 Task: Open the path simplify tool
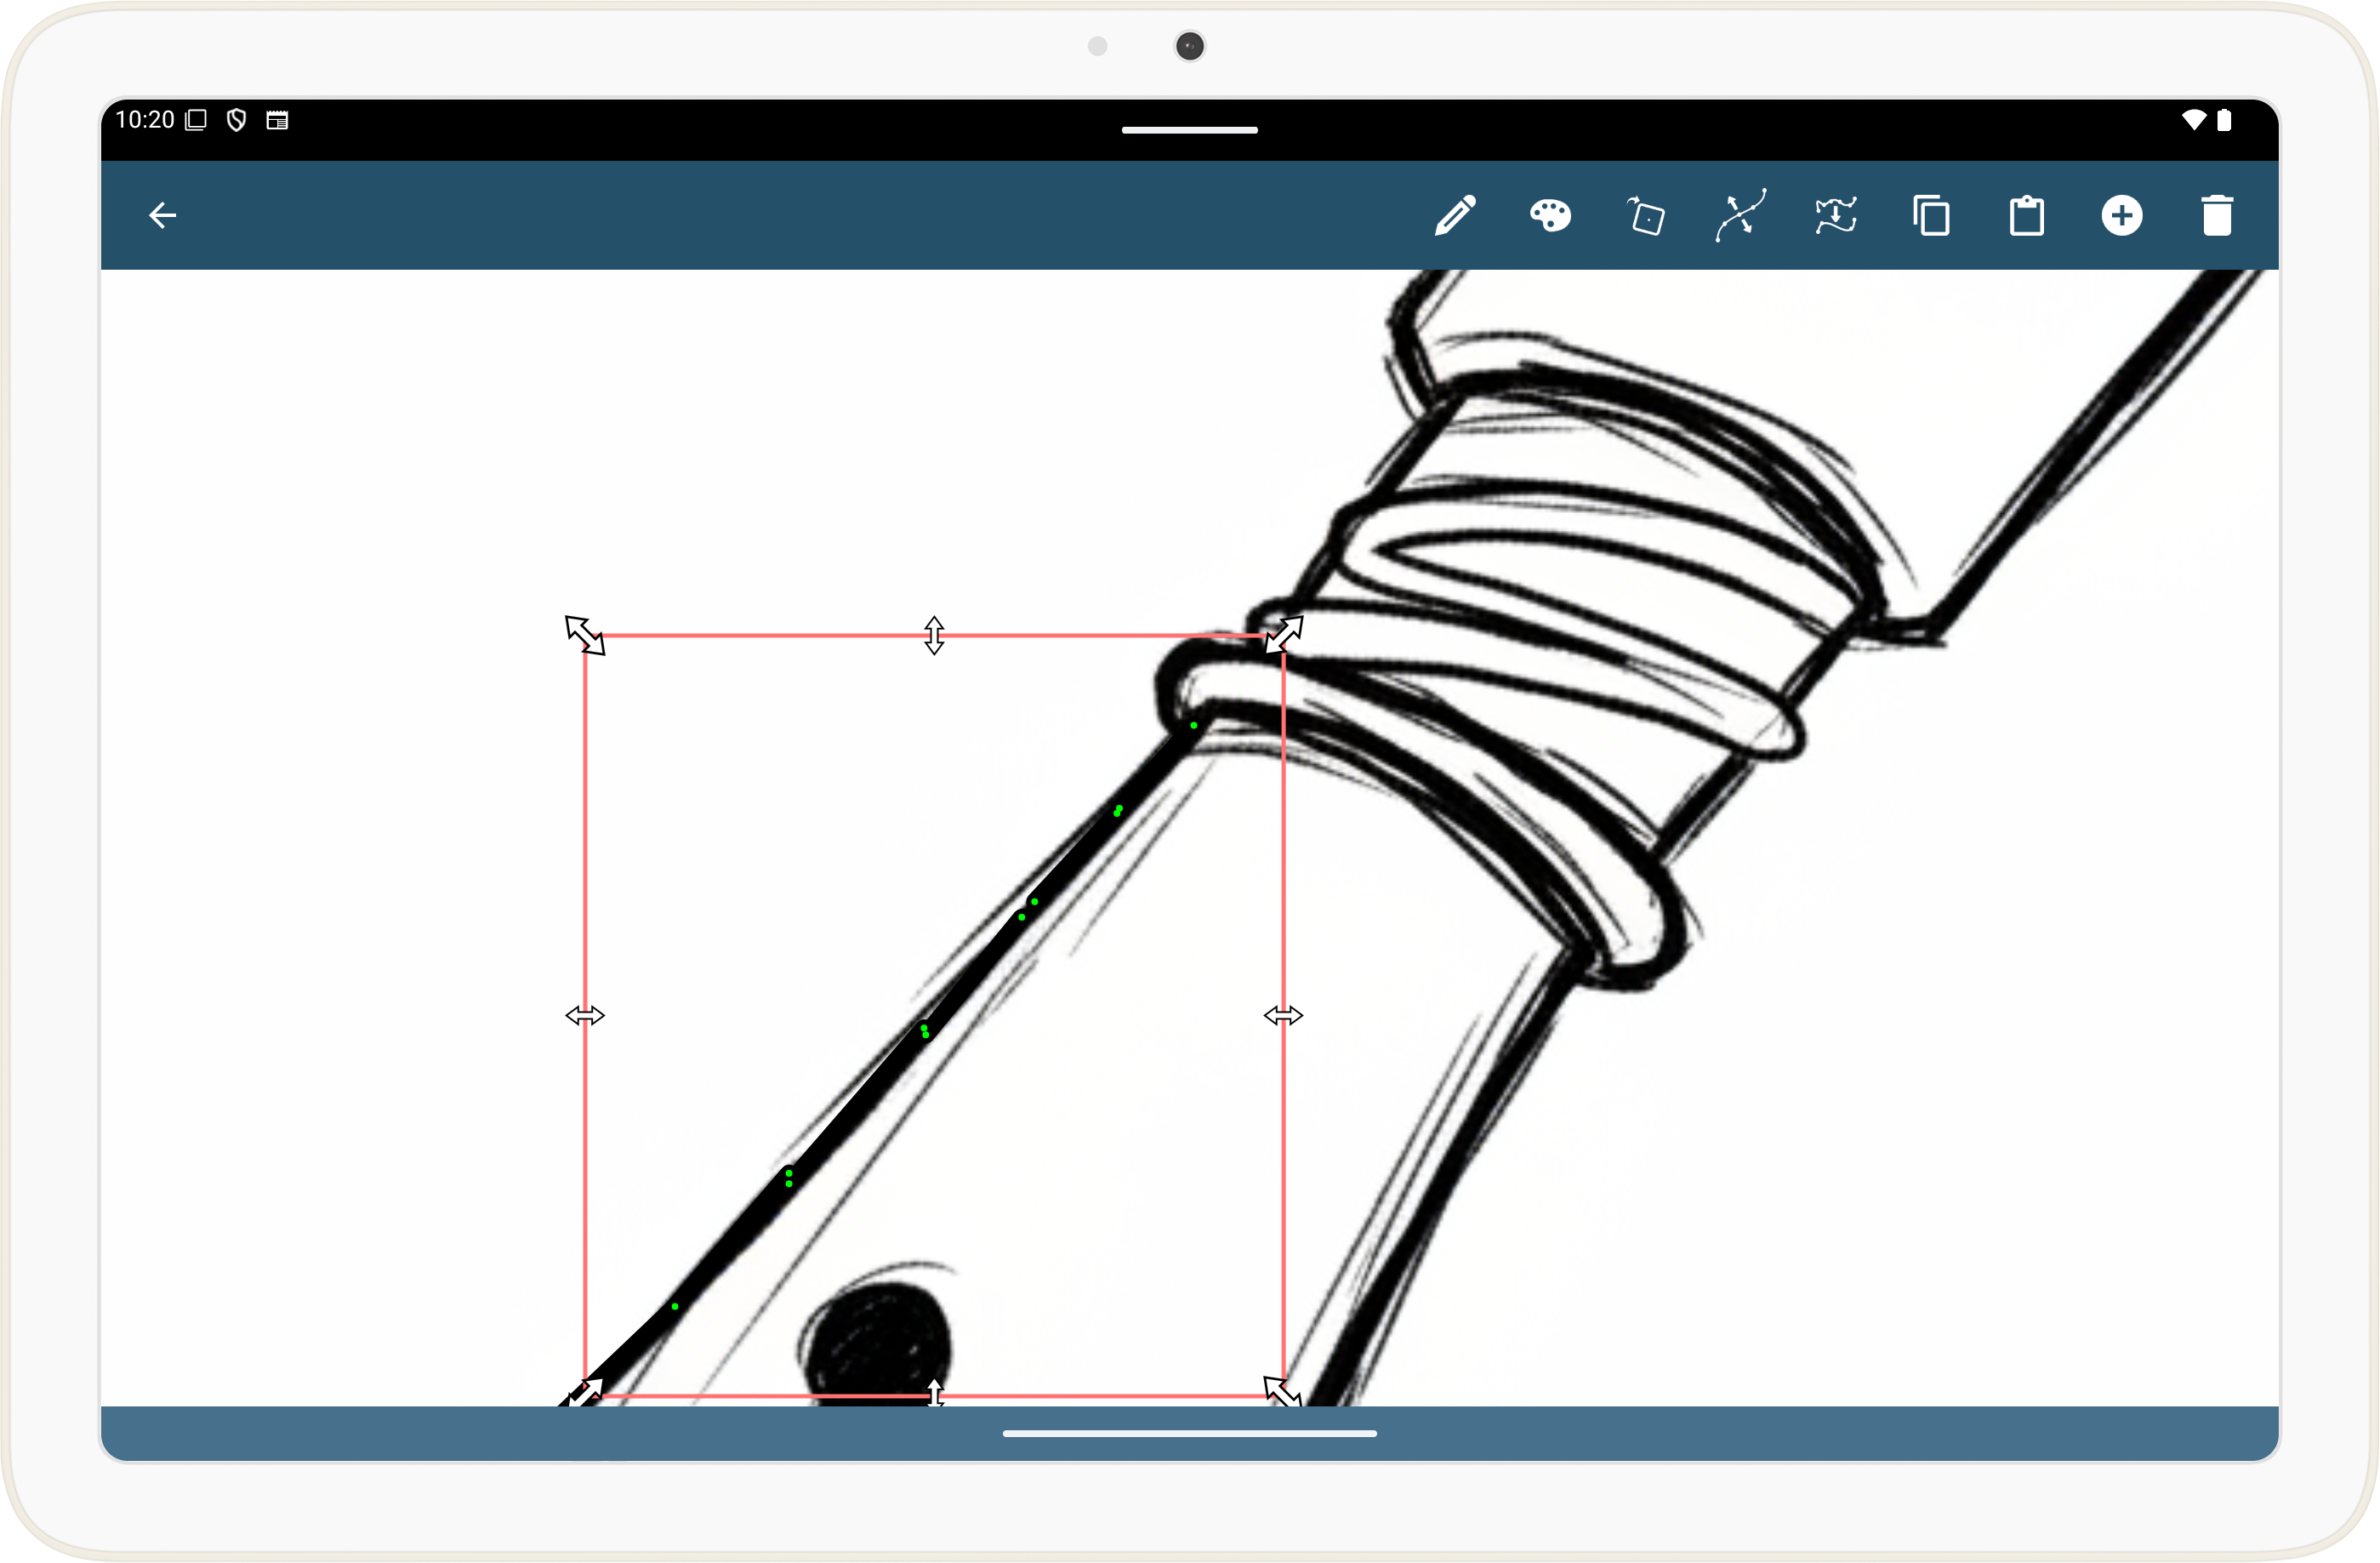click(x=1837, y=214)
